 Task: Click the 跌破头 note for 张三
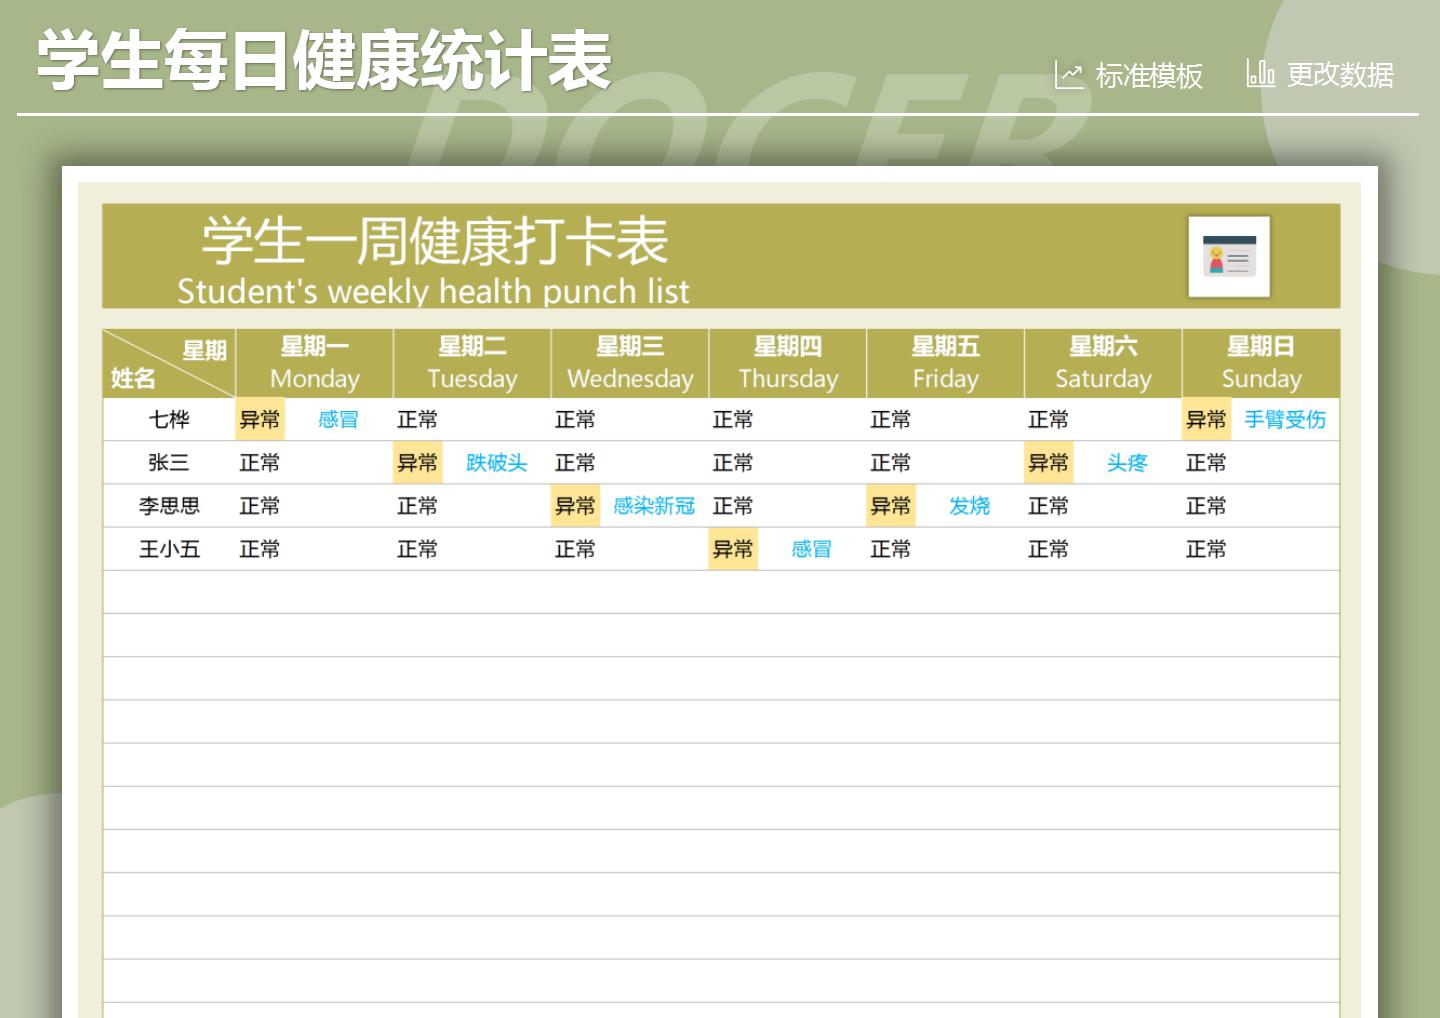coord(497,463)
